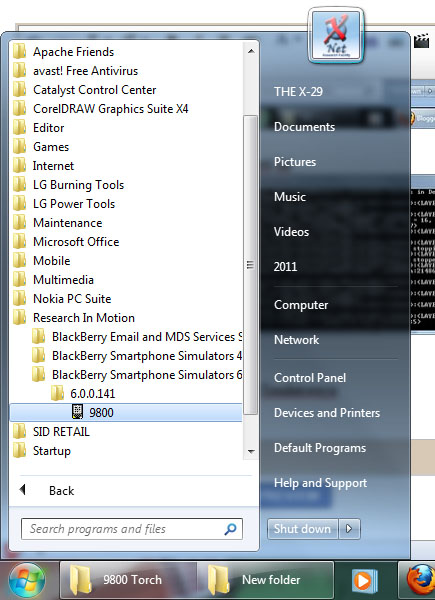Click the programs list scrollbar thumb
The height and width of the screenshot is (600, 435).
click(251, 265)
